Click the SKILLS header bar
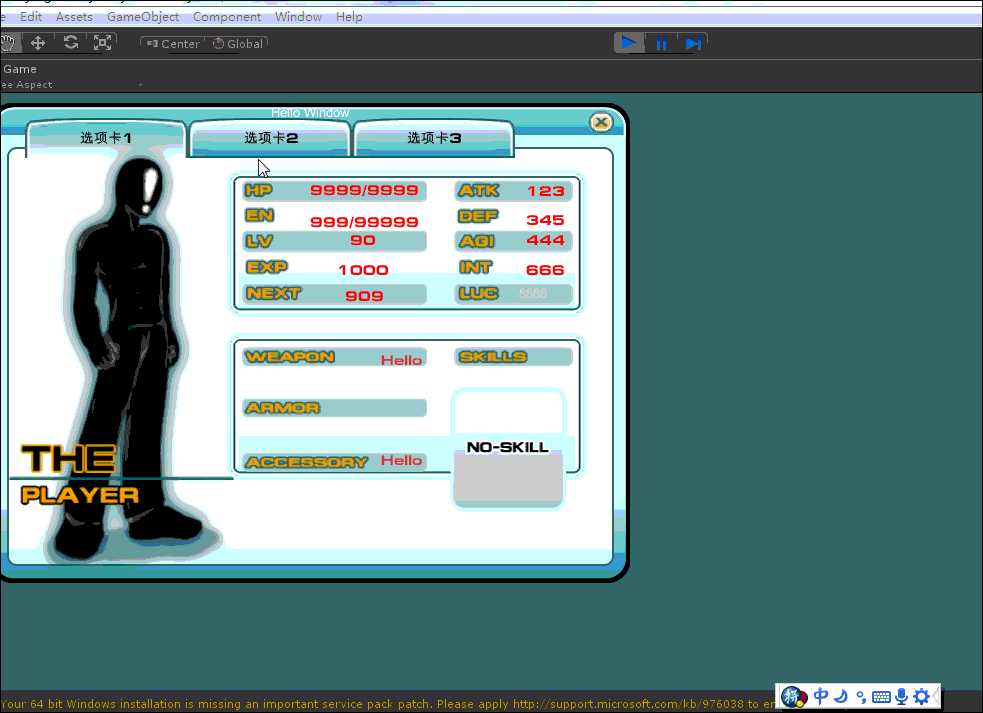This screenshot has width=983, height=713. click(x=513, y=357)
